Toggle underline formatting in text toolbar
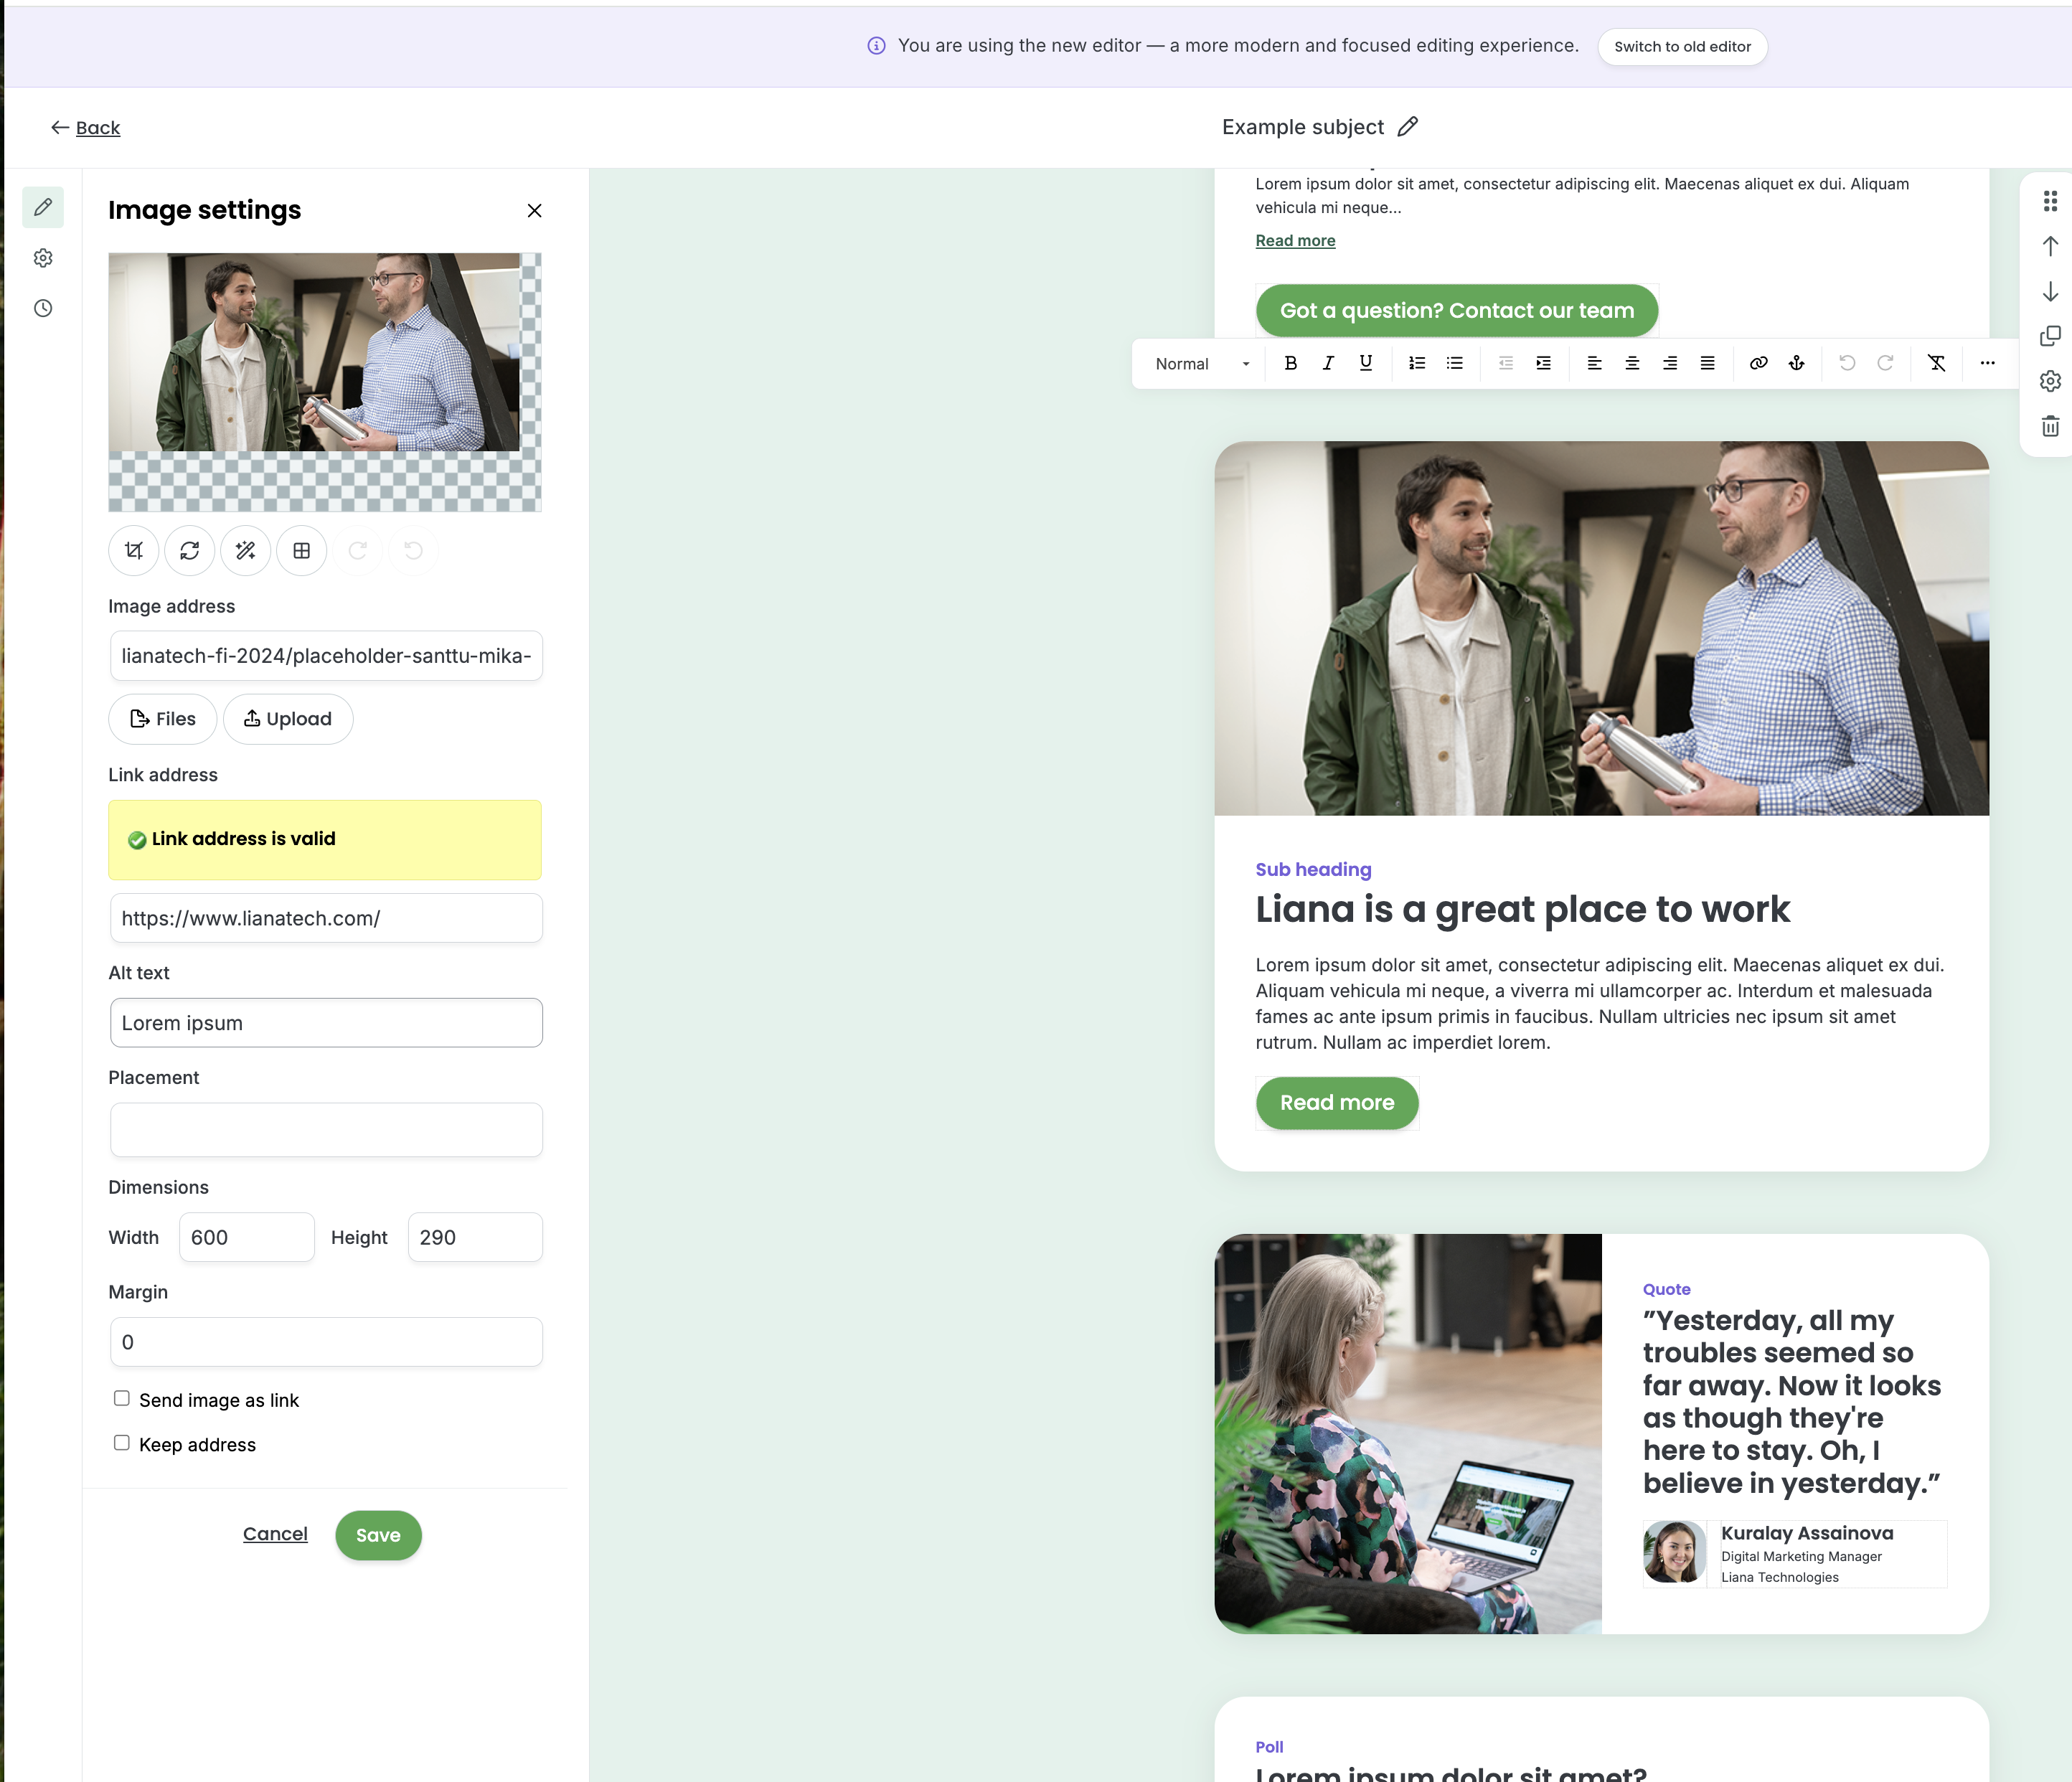 pyautogui.click(x=1366, y=364)
